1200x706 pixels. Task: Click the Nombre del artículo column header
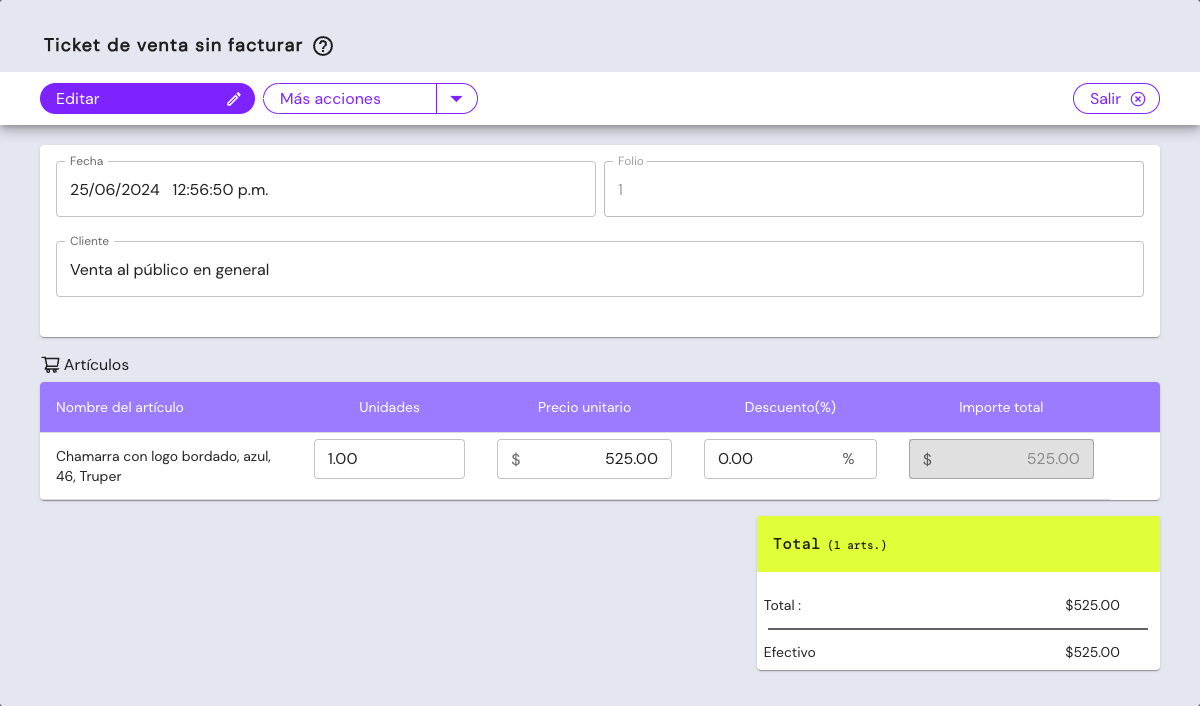click(x=120, y=407)
